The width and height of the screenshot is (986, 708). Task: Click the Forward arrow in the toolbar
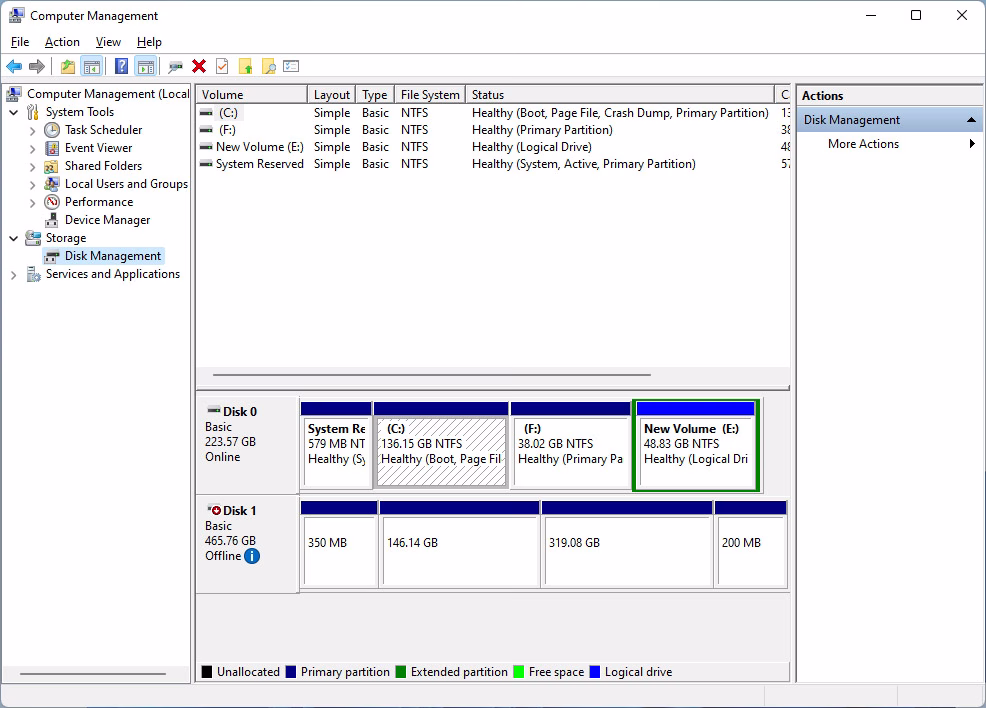(37, 66)
